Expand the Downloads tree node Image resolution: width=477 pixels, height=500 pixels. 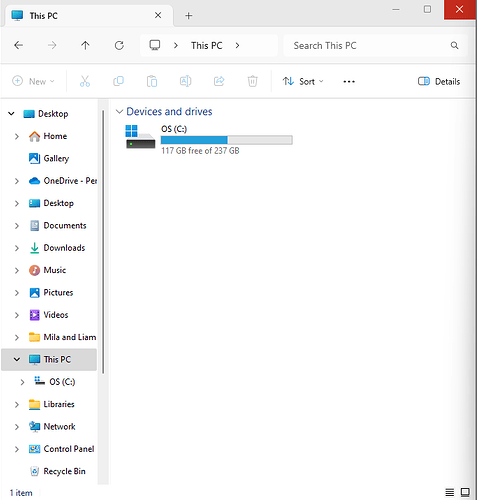coord(17,248)
